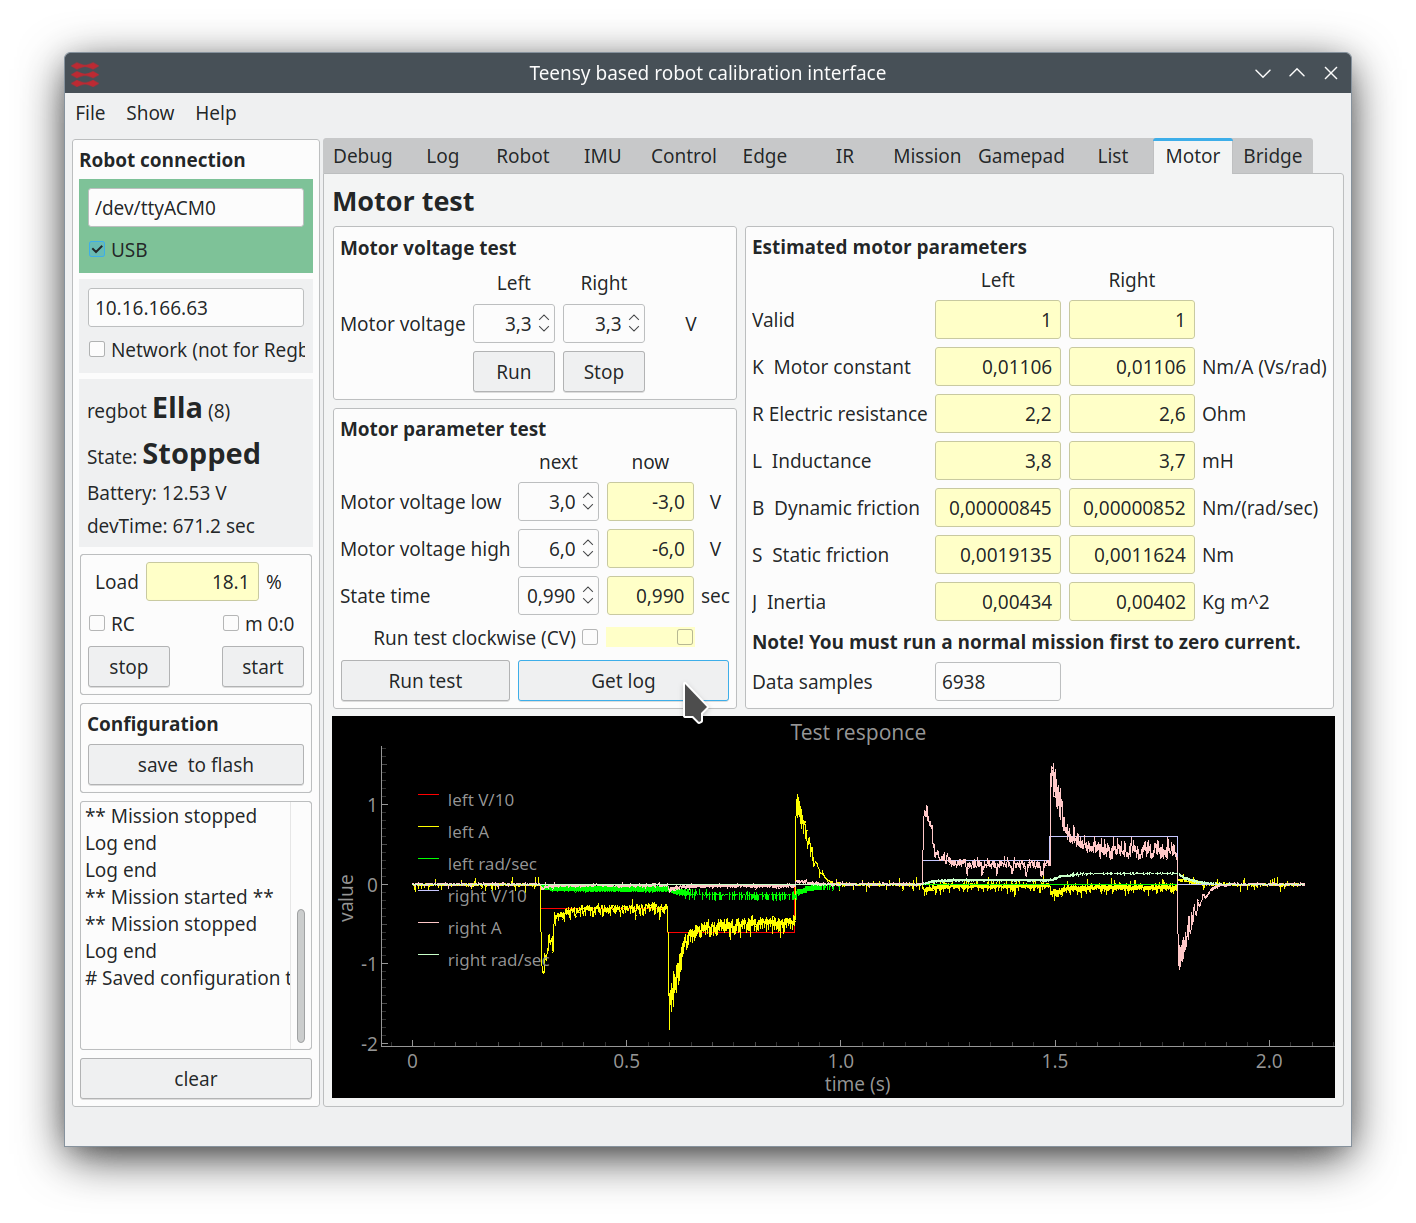Open the File menu
The height and width of the screenshot is (1223, 1416).
click(90, 113)
